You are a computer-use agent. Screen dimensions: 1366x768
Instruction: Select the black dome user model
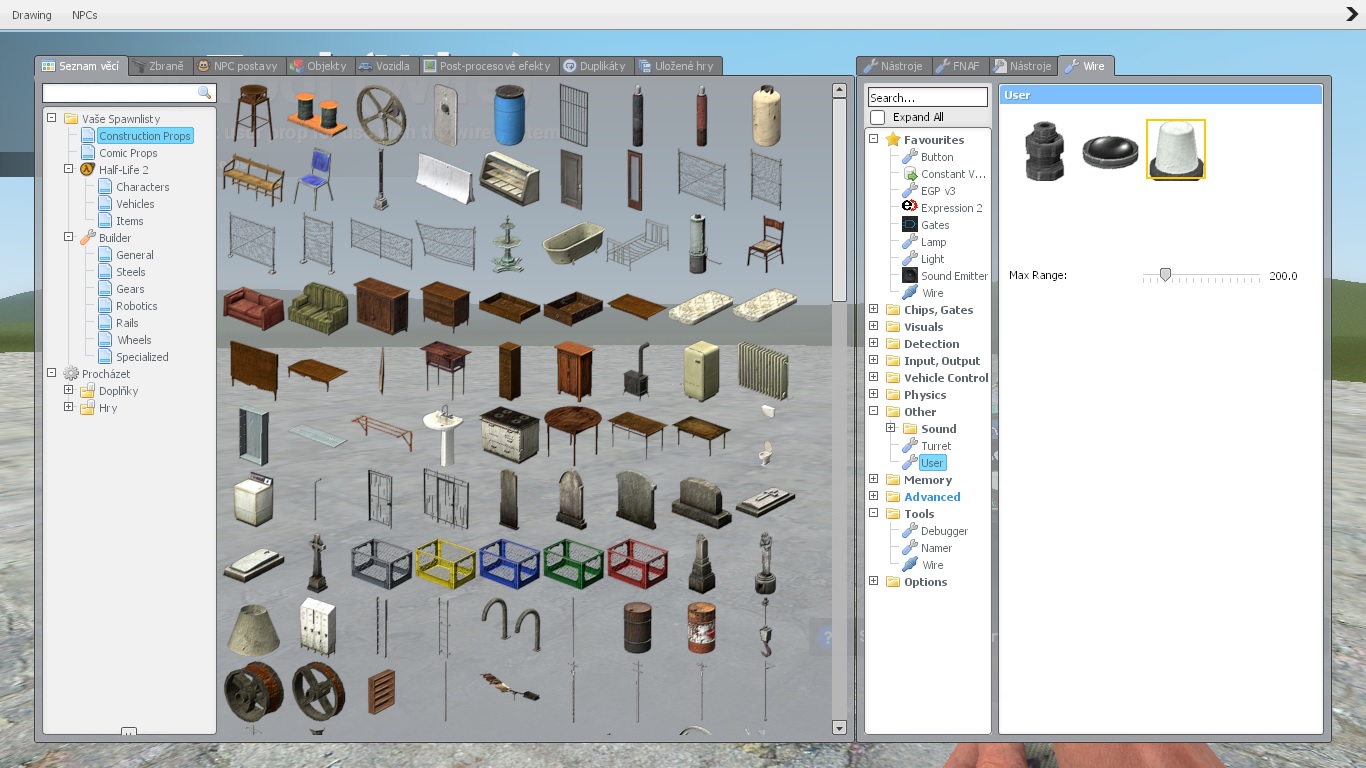[x=1110, y=151]
